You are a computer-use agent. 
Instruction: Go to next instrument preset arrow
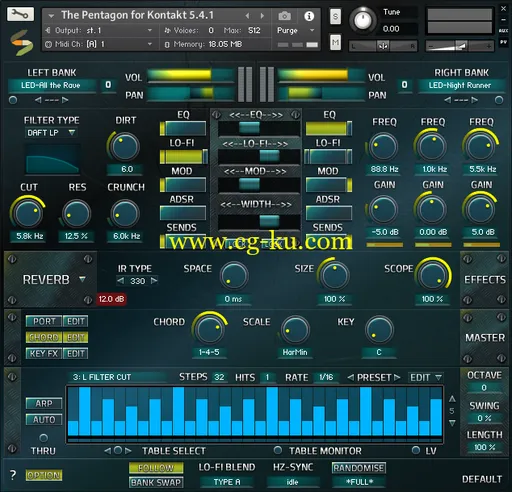click(x=262, y=15)
